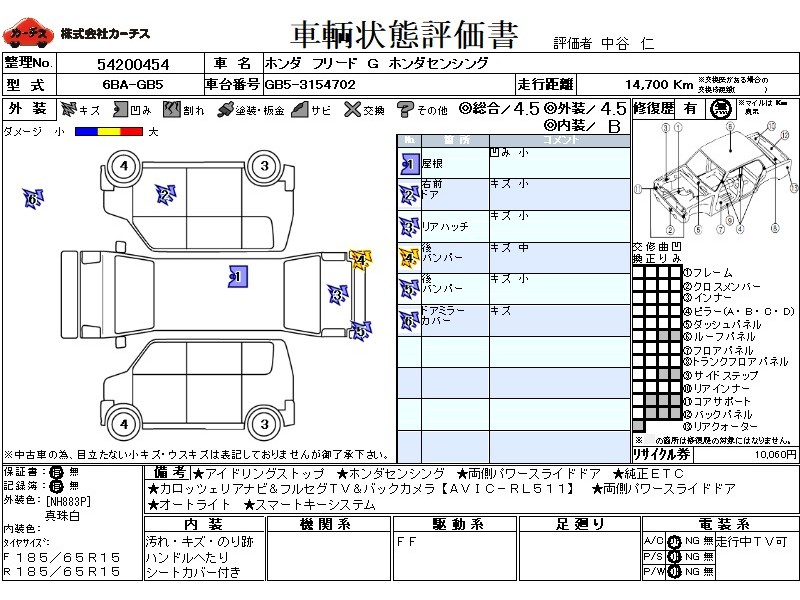Click wheel 3 on the upper side view
This screenshot has height=600, width=800.
pyautogui.click(x=264, y=166)
